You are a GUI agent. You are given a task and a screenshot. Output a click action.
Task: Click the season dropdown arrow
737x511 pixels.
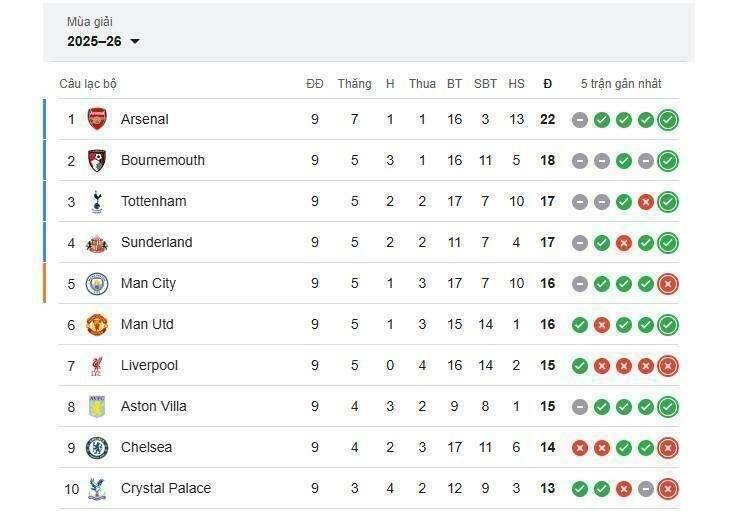click(135, 41)
